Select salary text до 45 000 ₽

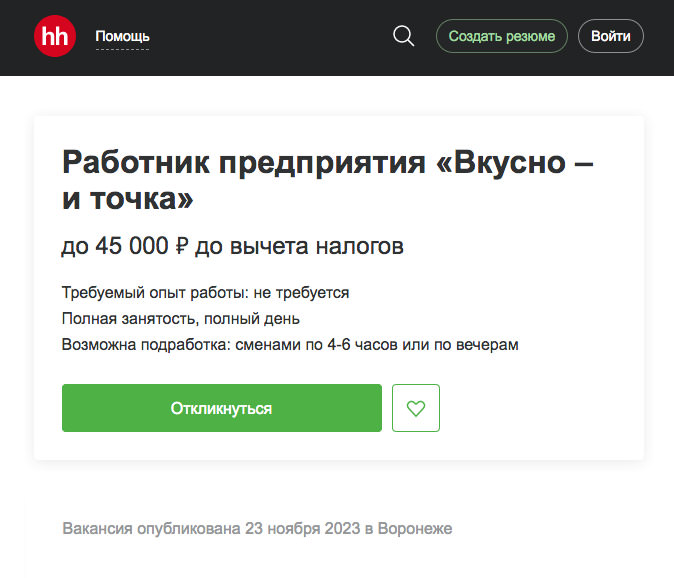pyautogui.click(x=125, y=246)
